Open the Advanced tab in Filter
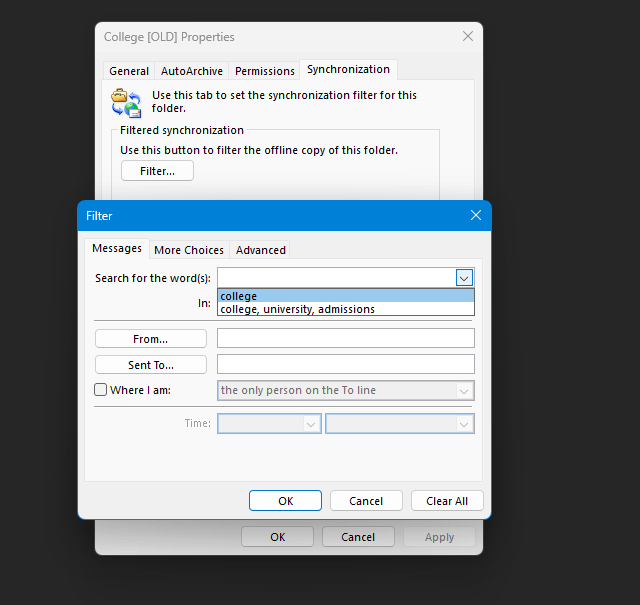 pyautogui.click(x=260, y=250)
